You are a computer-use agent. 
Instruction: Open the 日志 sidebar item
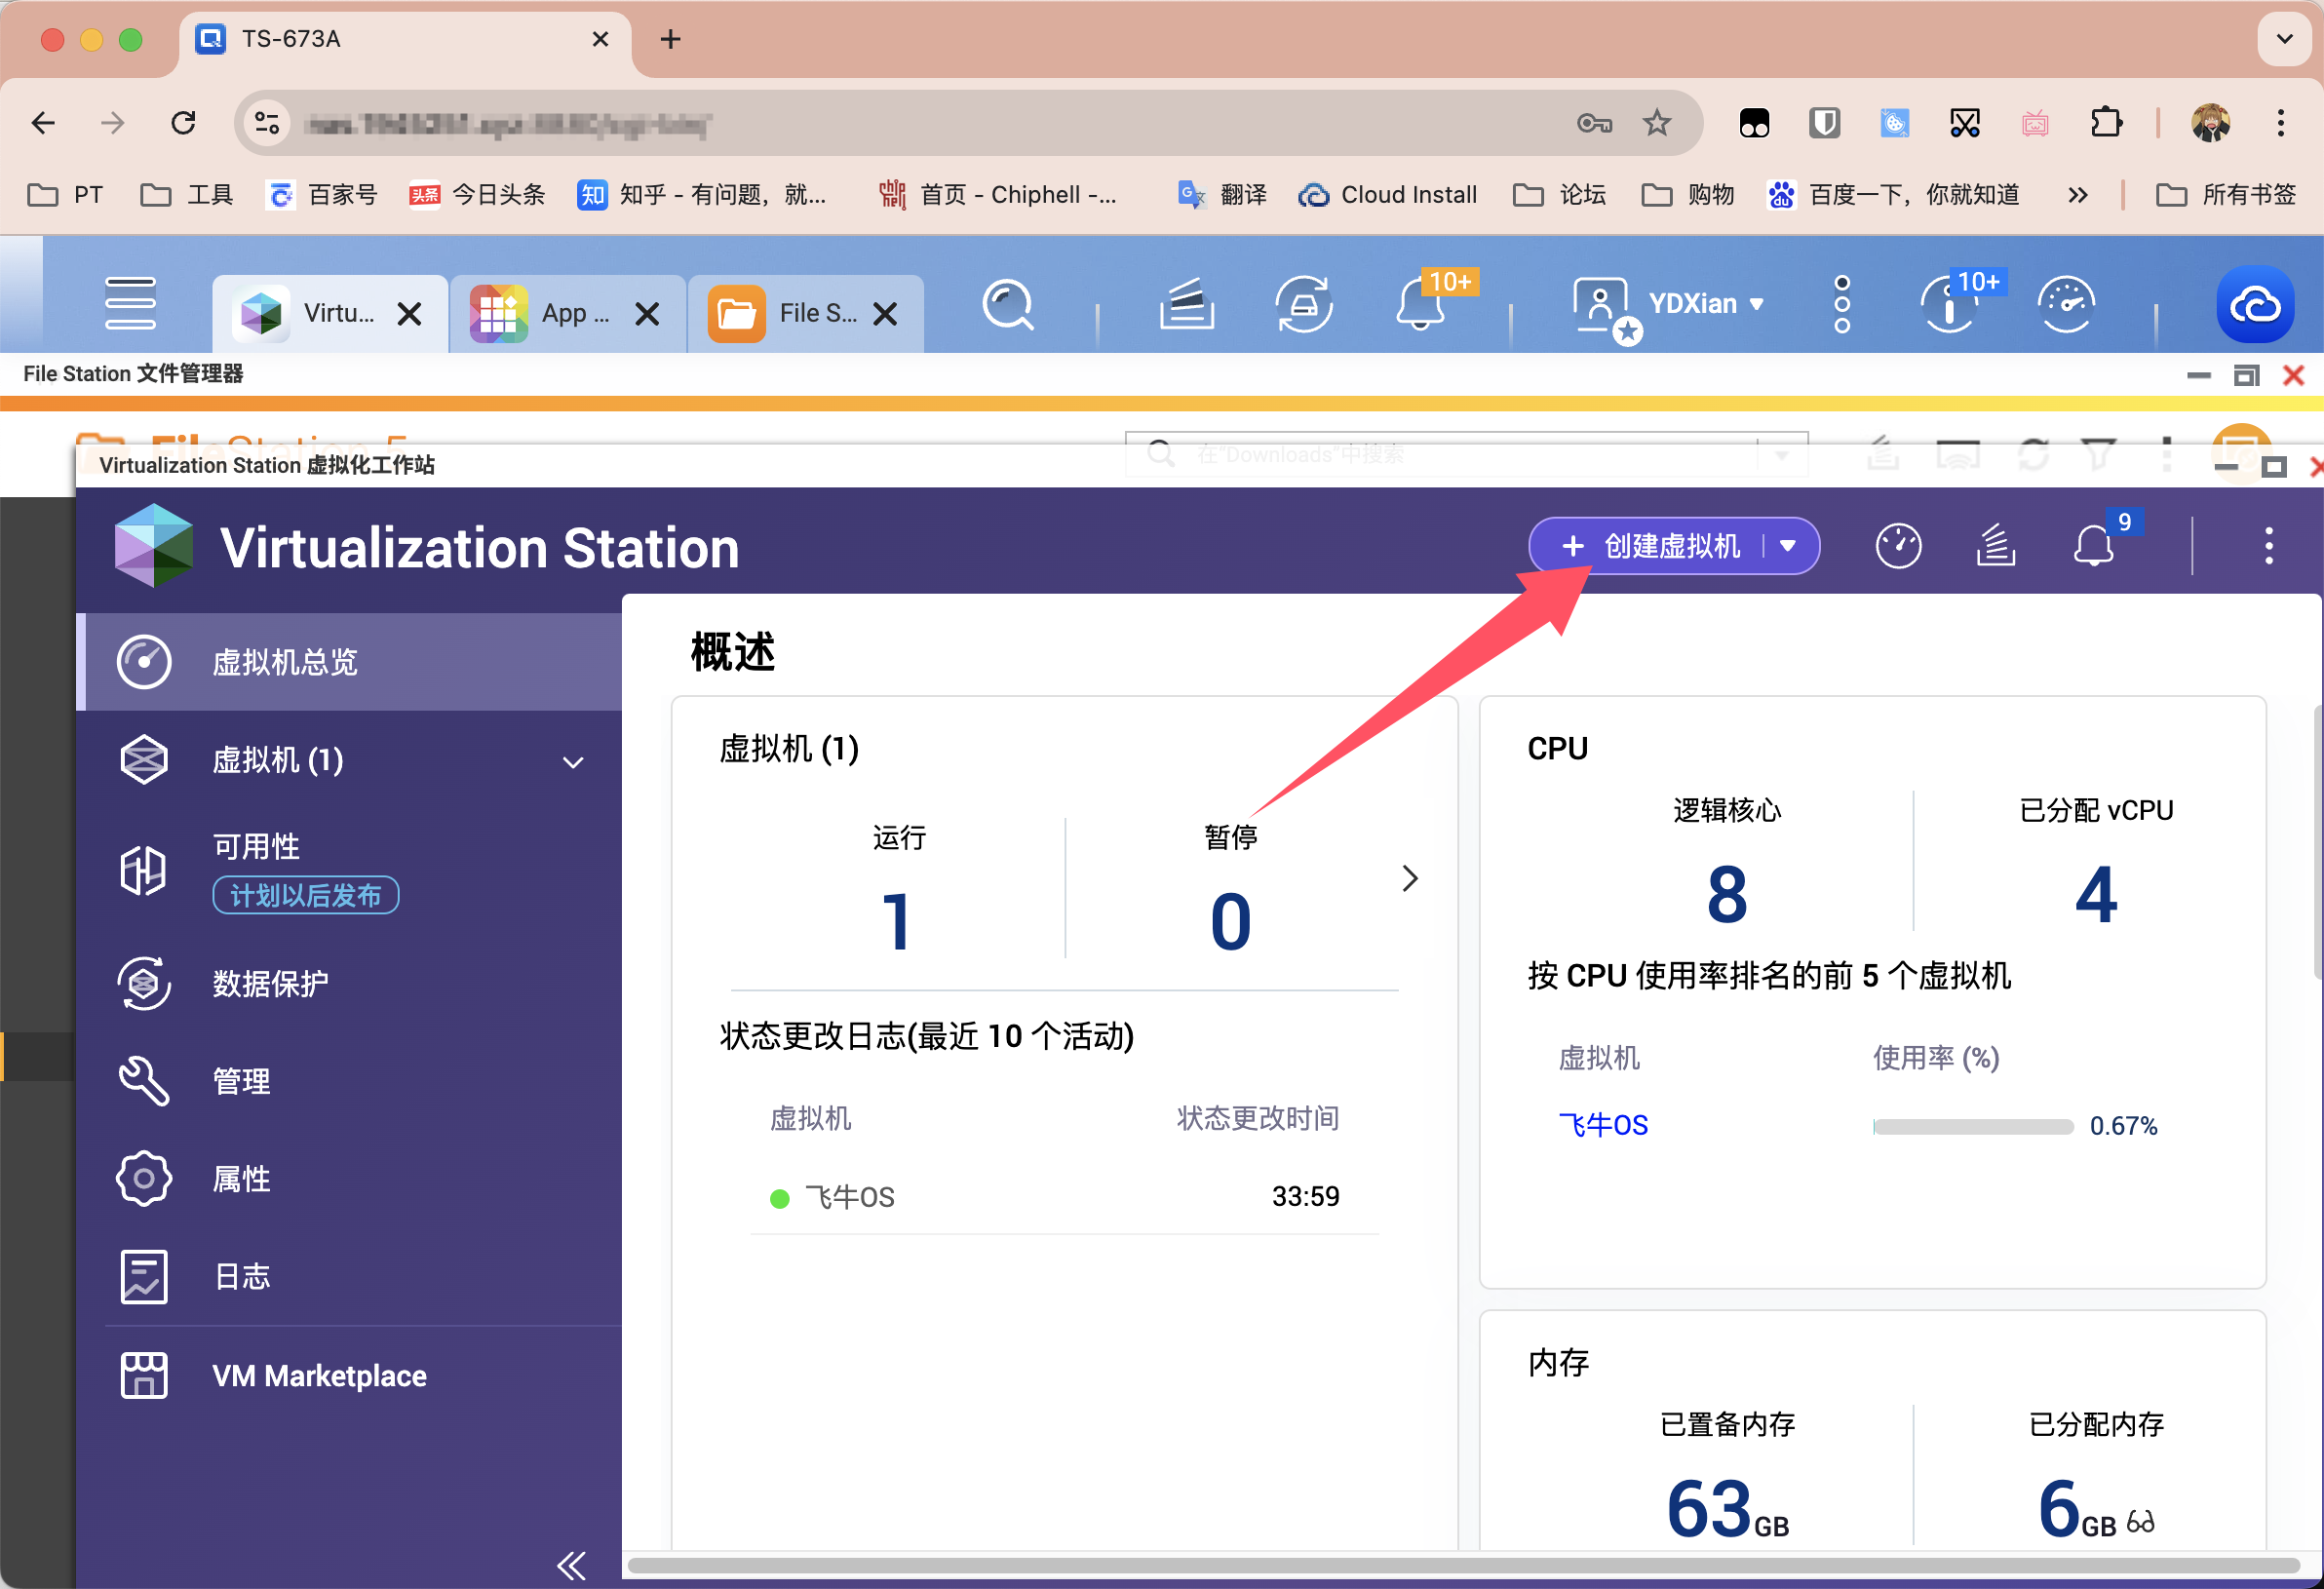(x=349, y=1277)
